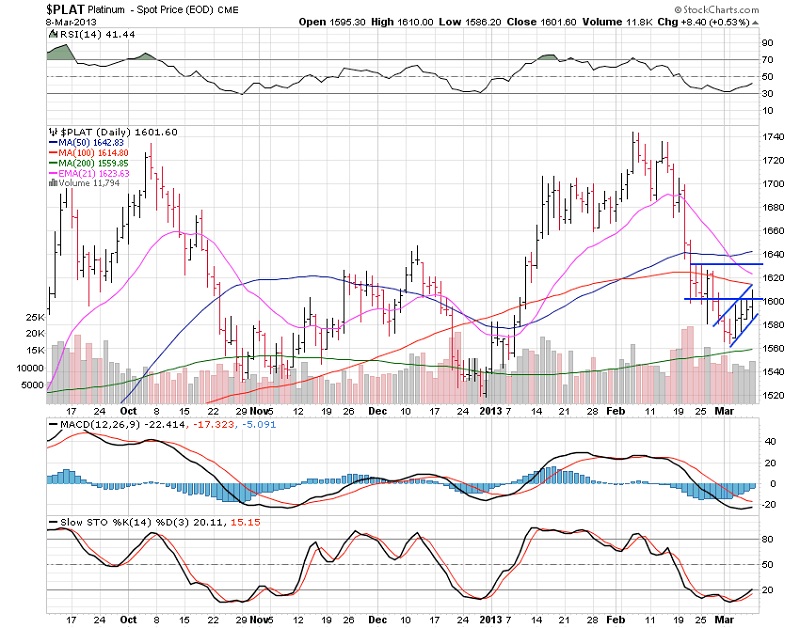Click the 8-Mar-2013 date label
The height and width of the screenshot is (628, 800).
71,22
